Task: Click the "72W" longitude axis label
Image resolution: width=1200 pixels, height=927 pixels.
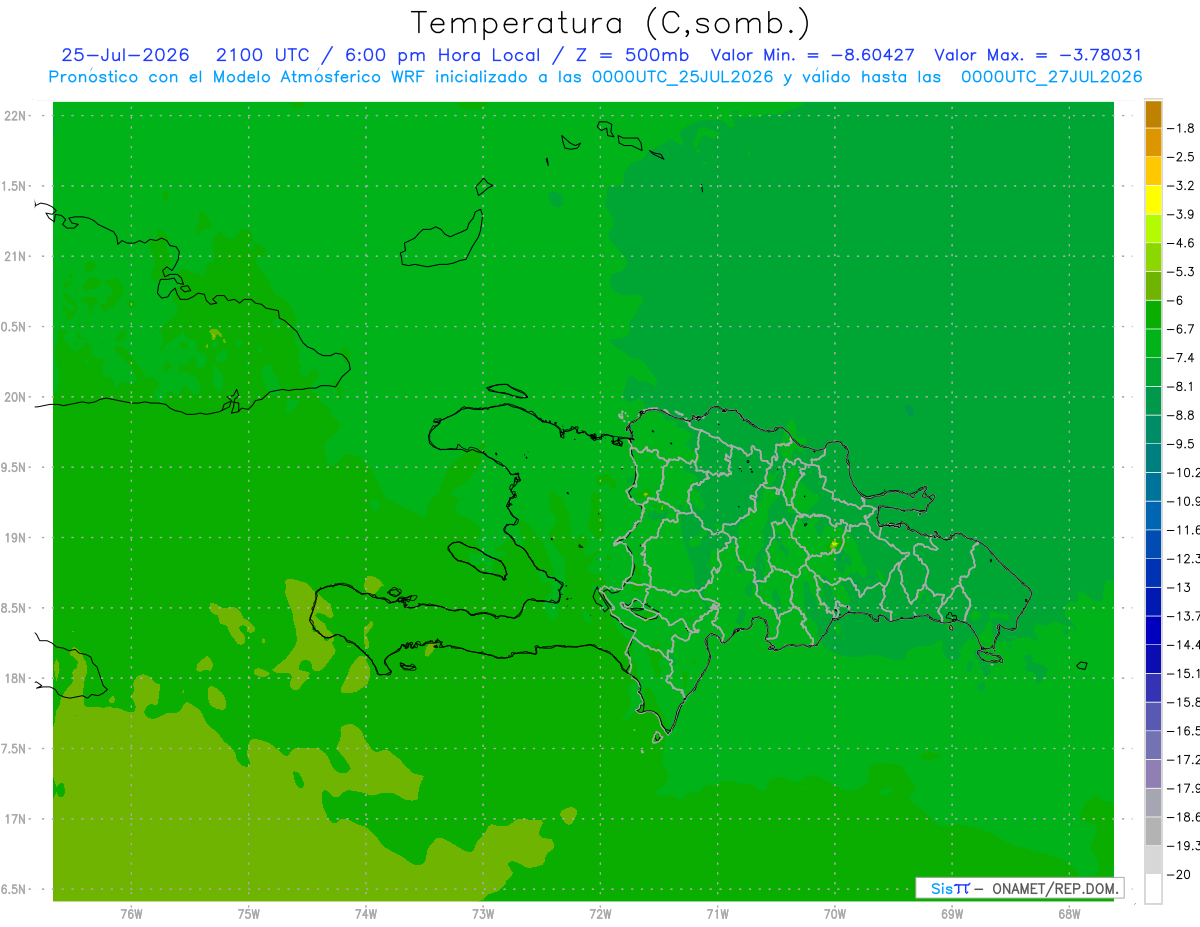Action: 600,914
